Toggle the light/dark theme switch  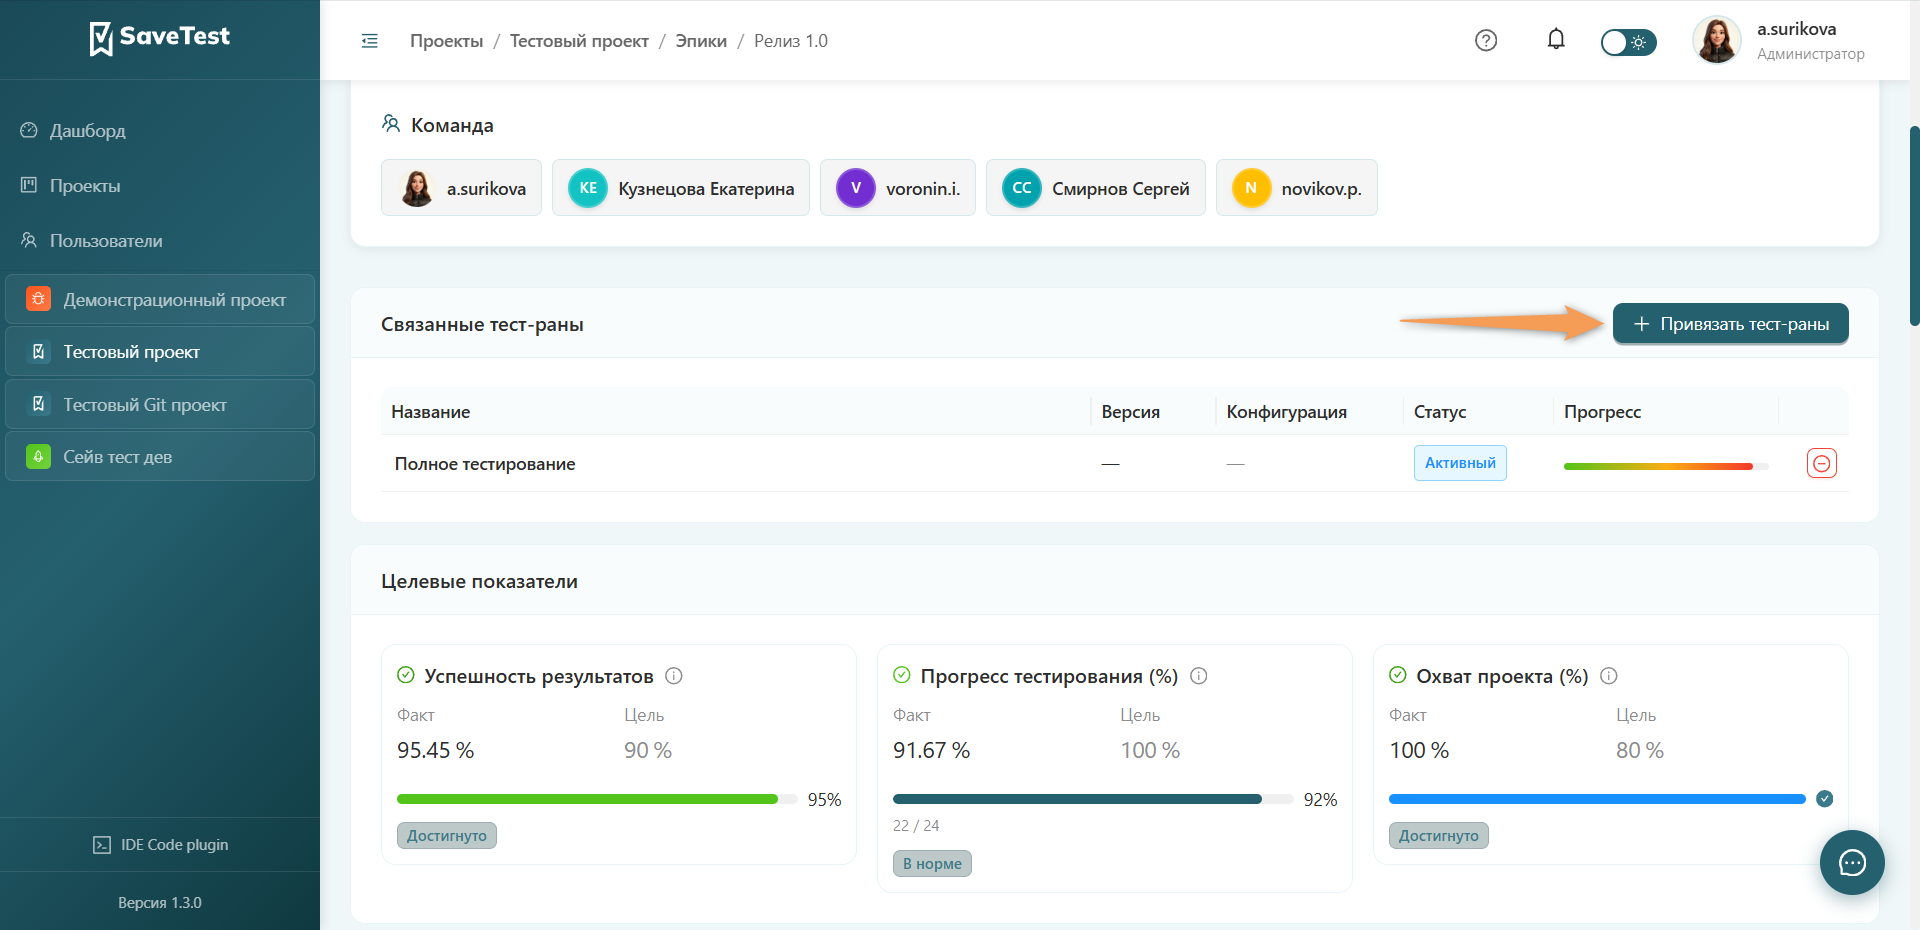tap(1628, 42)
